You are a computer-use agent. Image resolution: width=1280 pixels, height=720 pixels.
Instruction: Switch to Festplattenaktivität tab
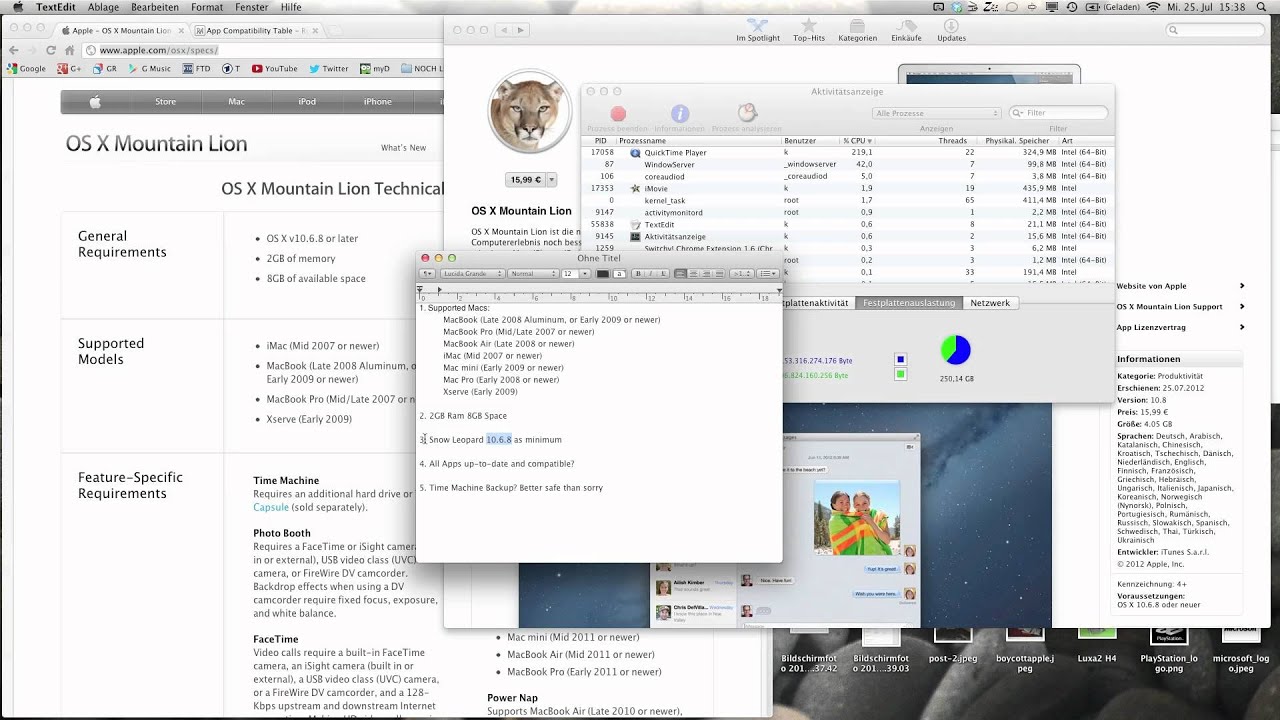[x=818, y=303]
